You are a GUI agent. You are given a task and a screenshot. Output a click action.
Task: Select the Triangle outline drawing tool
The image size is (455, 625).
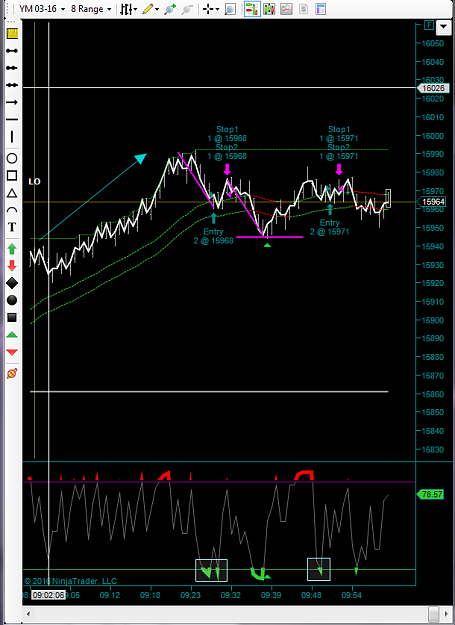pos(12,193)
